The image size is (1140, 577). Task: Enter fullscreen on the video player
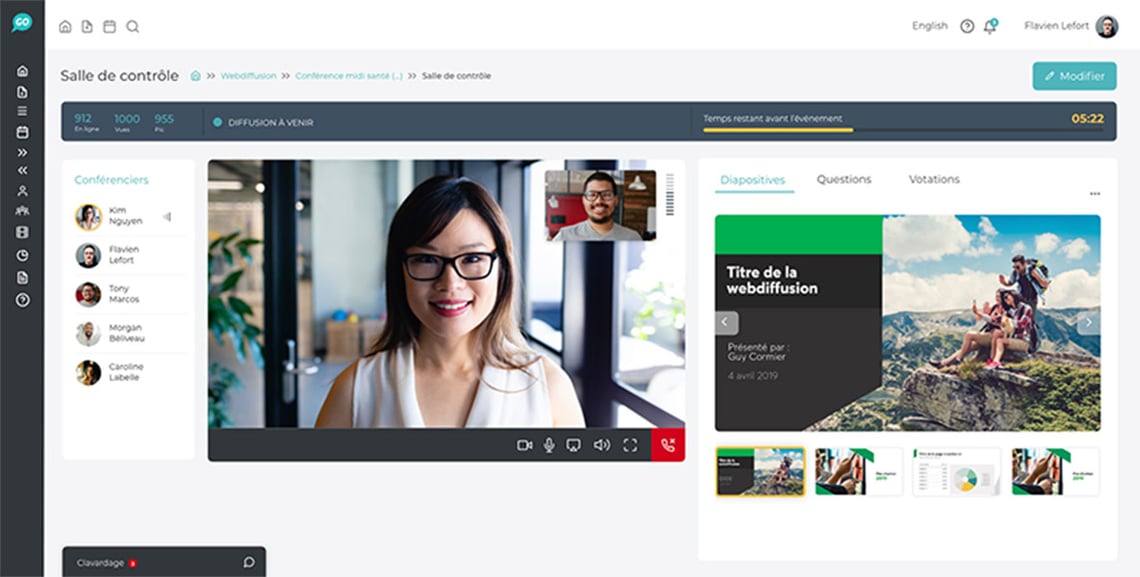[x=629, y=446]
